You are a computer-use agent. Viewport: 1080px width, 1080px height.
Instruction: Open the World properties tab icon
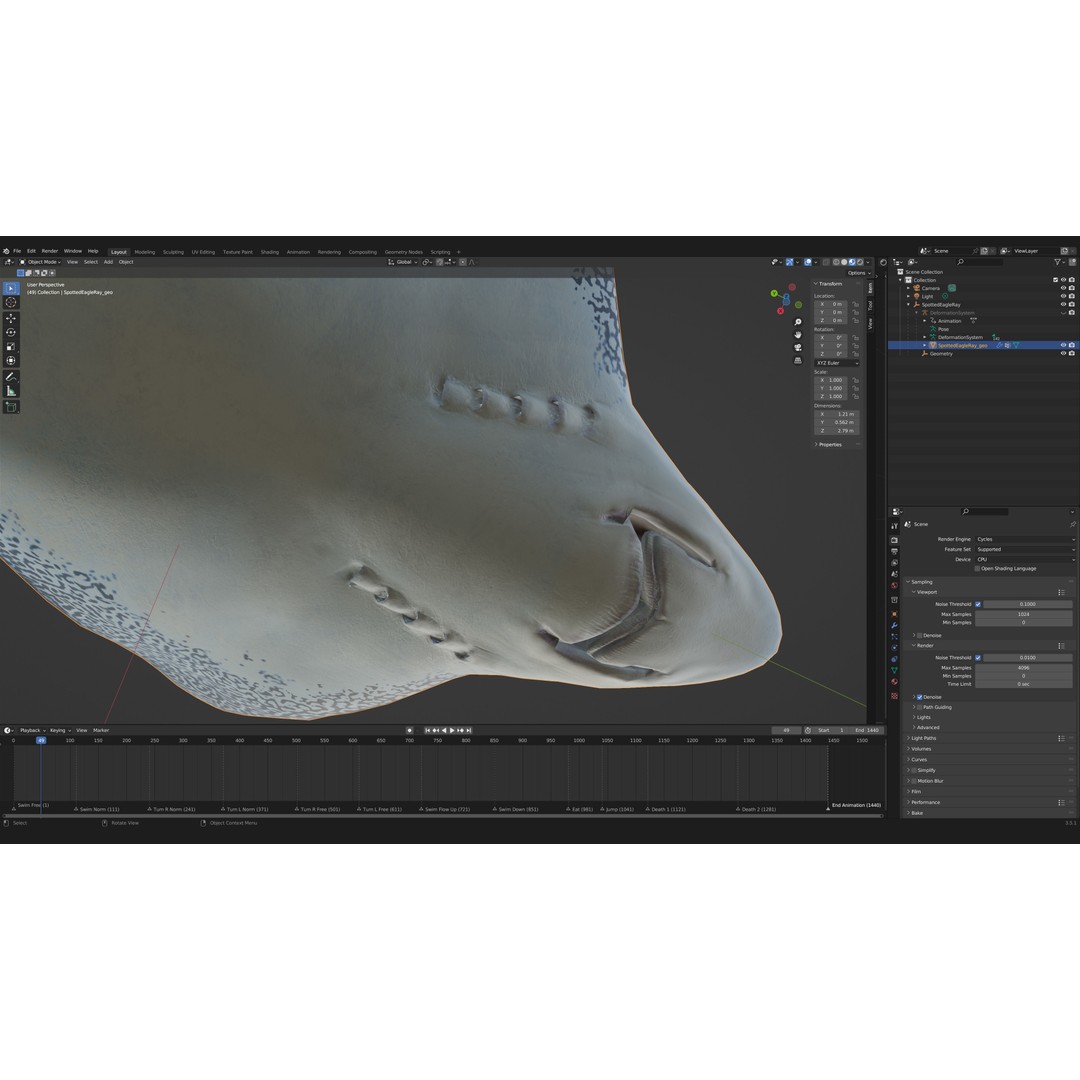click(894, 585)
